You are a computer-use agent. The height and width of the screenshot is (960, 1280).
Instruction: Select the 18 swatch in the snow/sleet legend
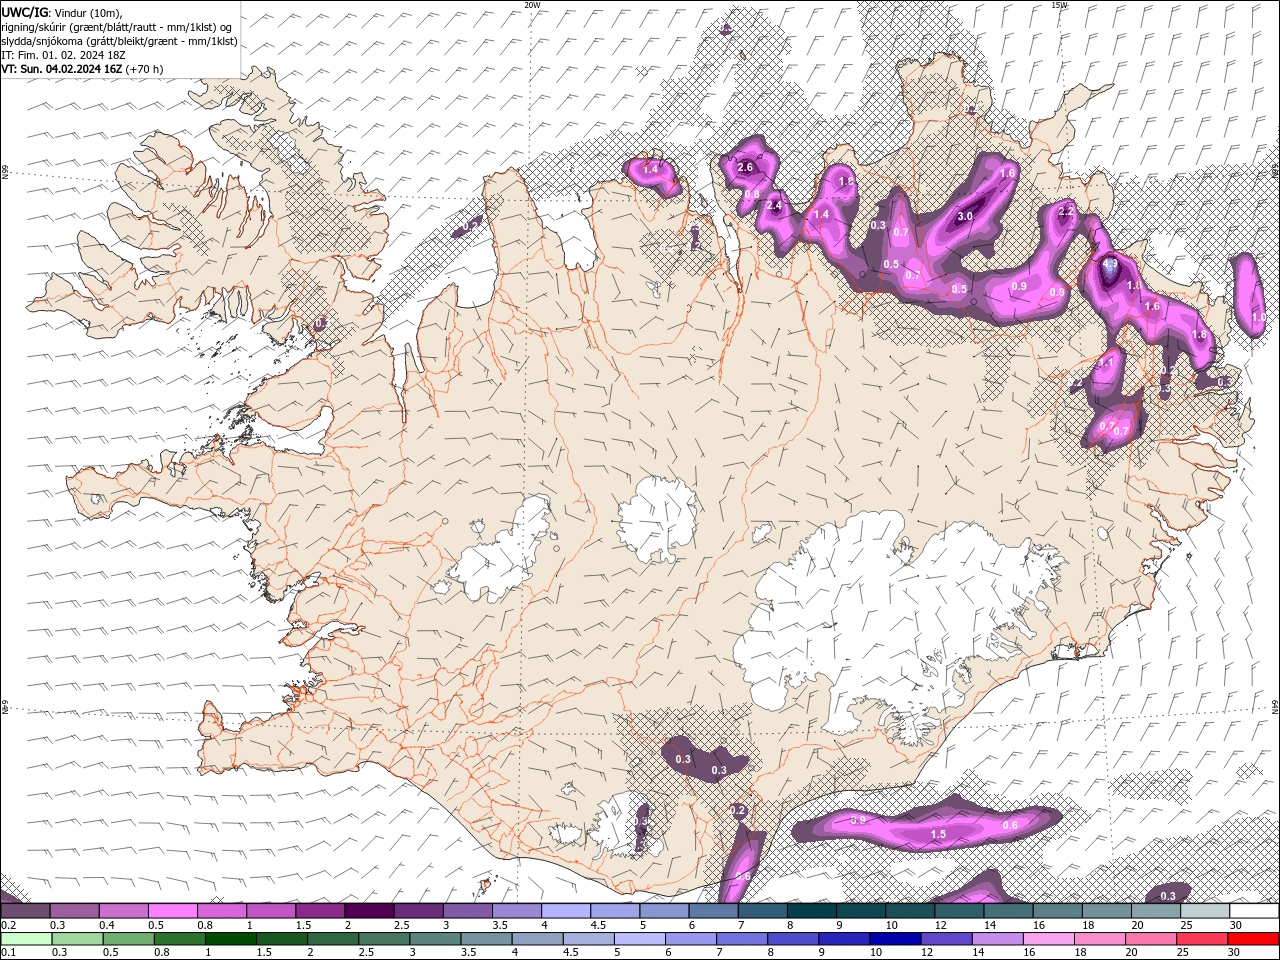pyautogui.click(x=1106, y=911)
